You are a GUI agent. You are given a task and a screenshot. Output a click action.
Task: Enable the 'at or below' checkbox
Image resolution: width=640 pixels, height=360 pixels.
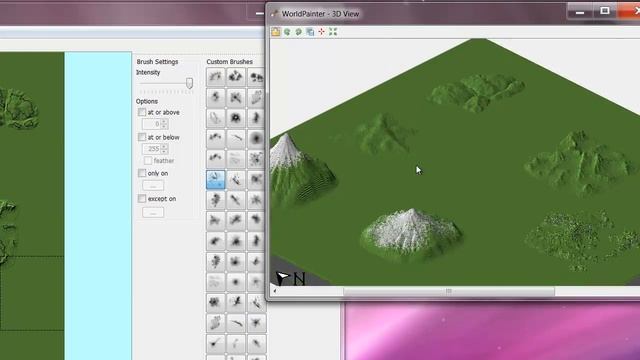tap(142, 137)
